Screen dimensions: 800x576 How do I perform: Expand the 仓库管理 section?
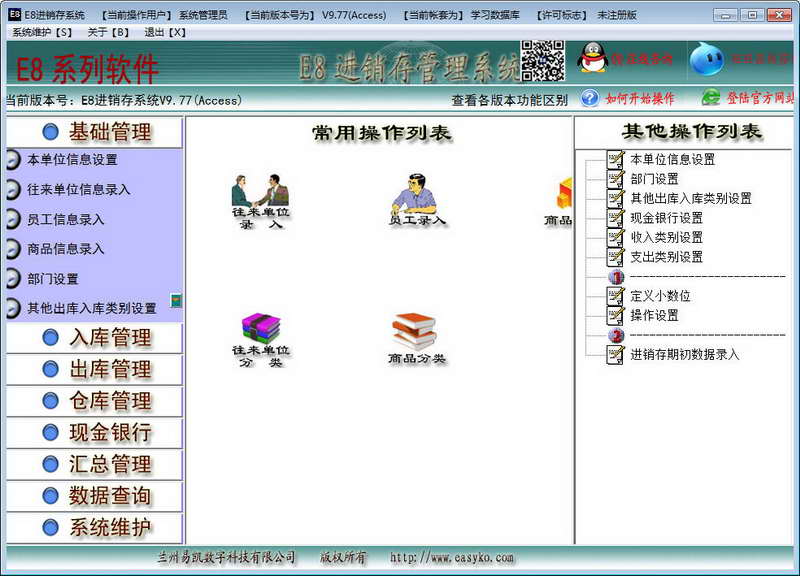(x=94, y=401)
